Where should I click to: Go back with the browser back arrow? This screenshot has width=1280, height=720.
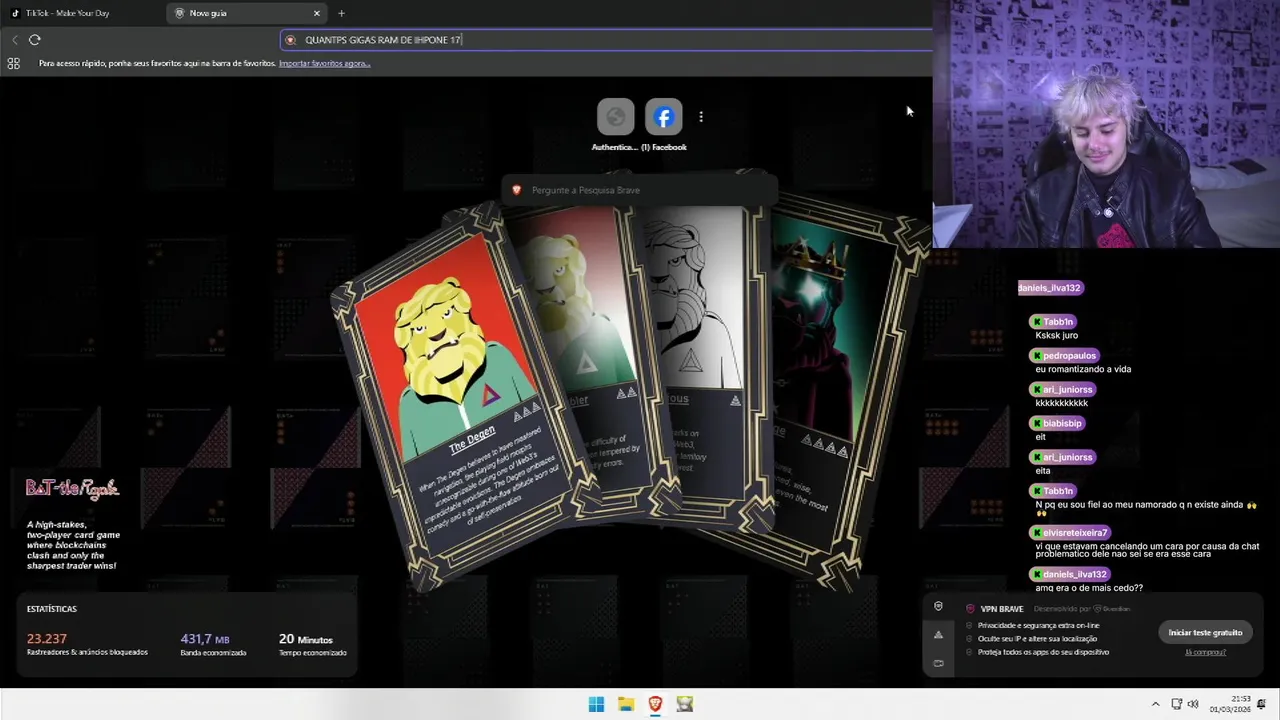point(14,40)
